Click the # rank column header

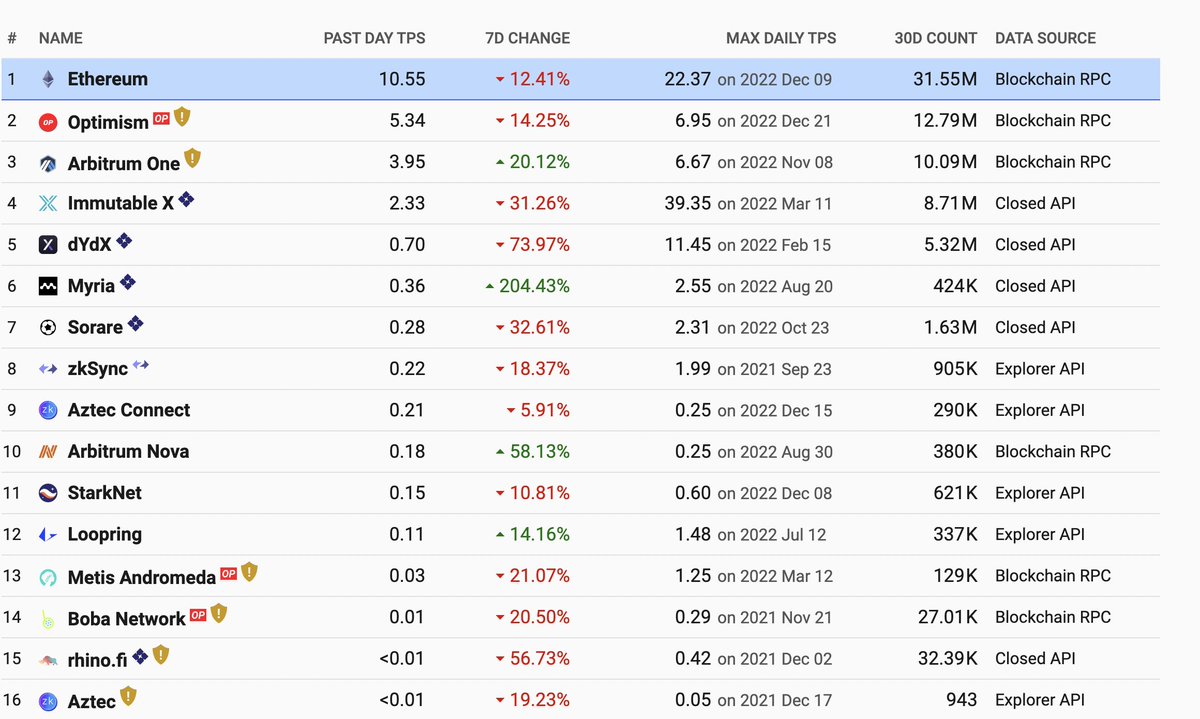12,38
